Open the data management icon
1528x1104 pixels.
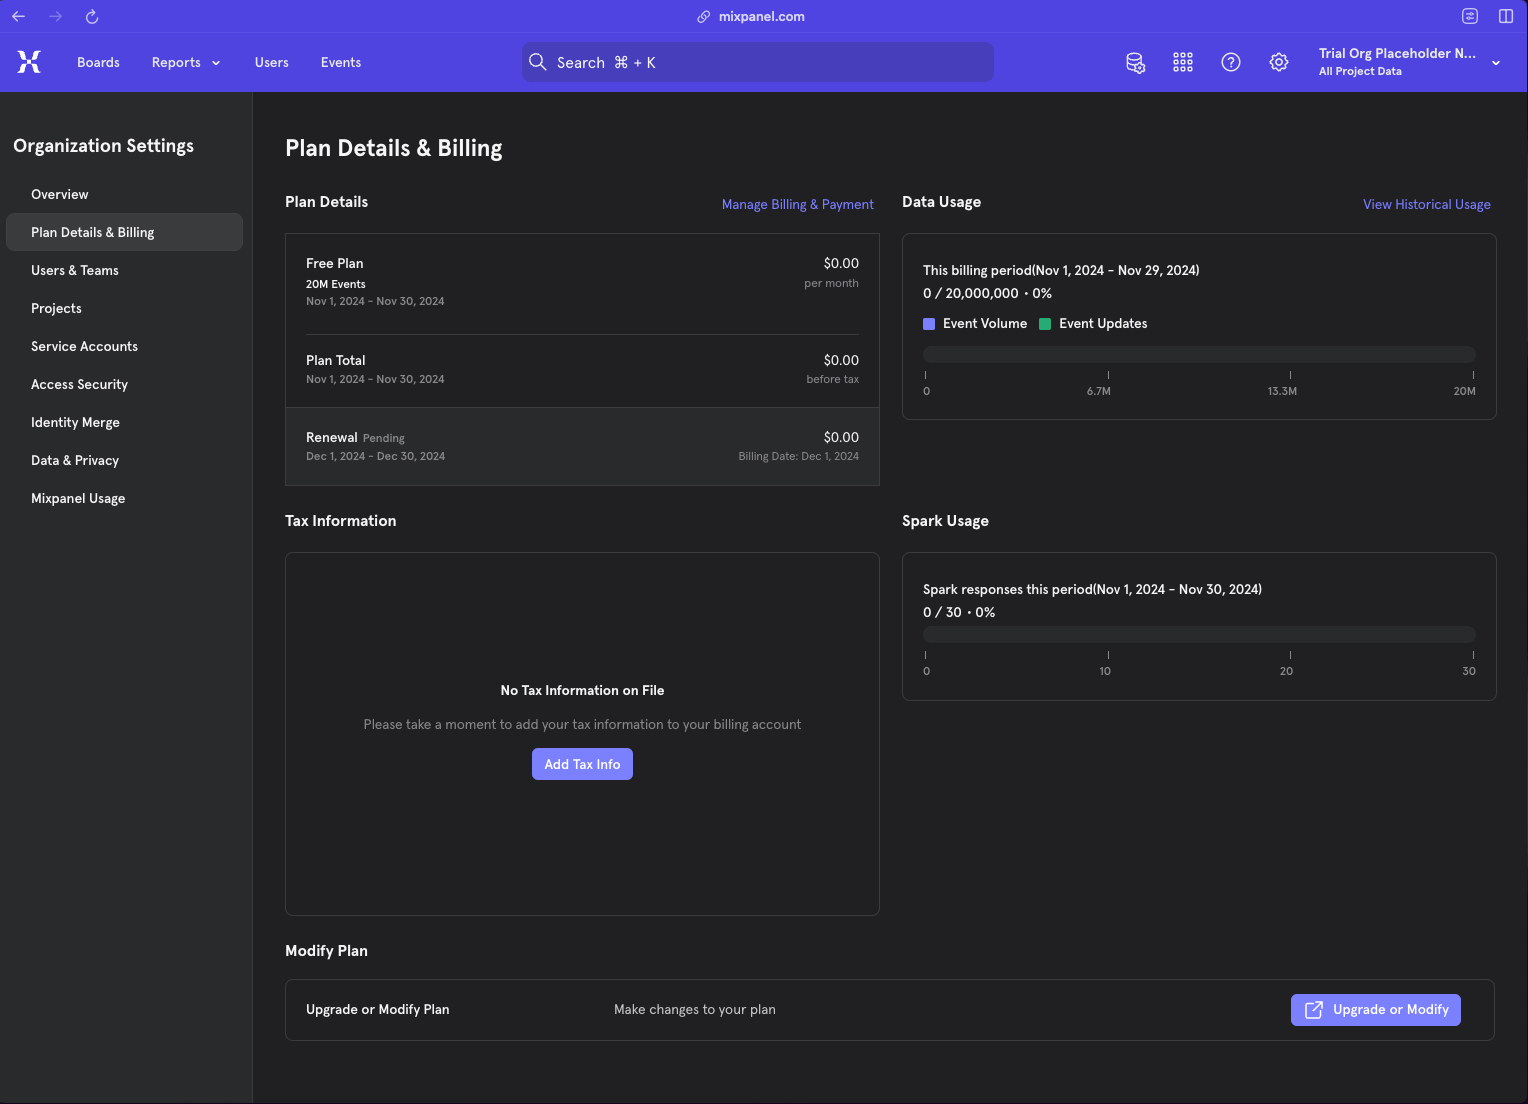pos(1135,62)
